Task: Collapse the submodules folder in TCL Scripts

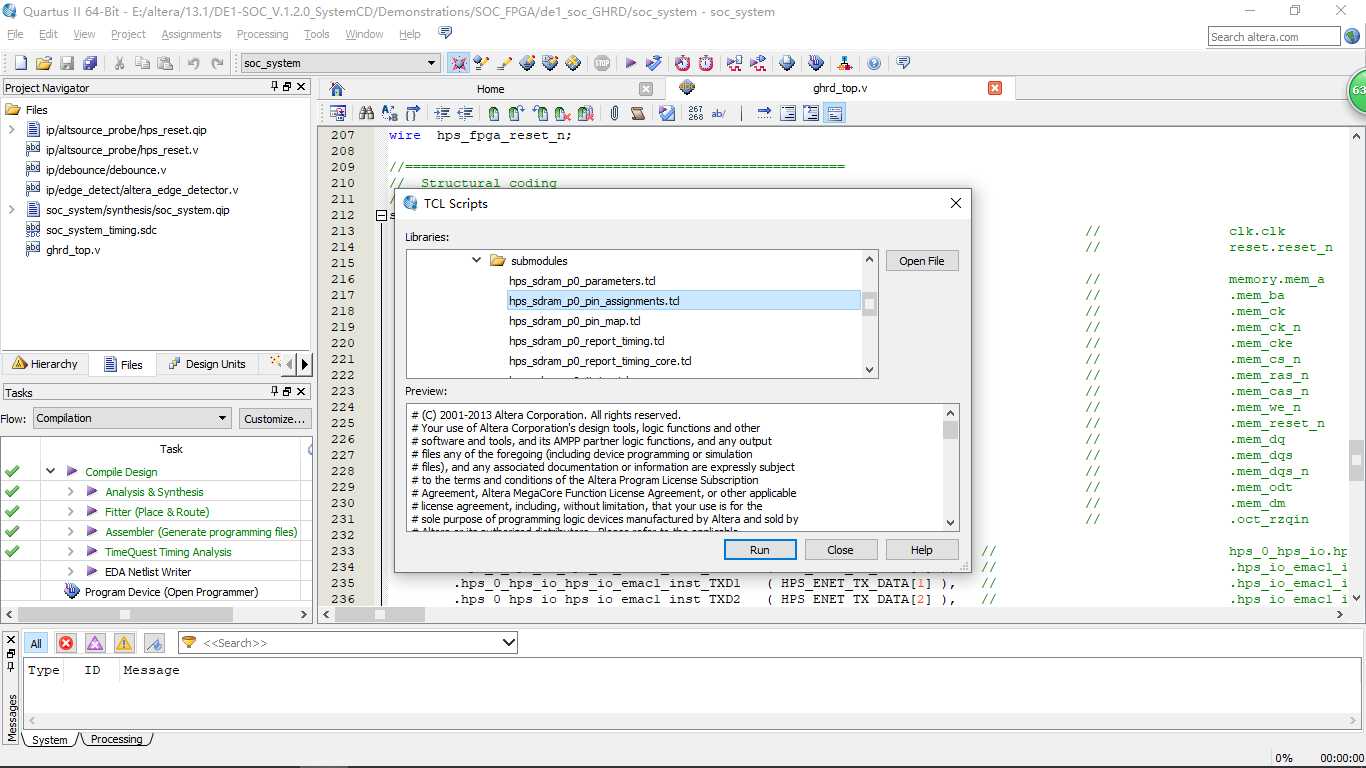Action: coord(477,260)
